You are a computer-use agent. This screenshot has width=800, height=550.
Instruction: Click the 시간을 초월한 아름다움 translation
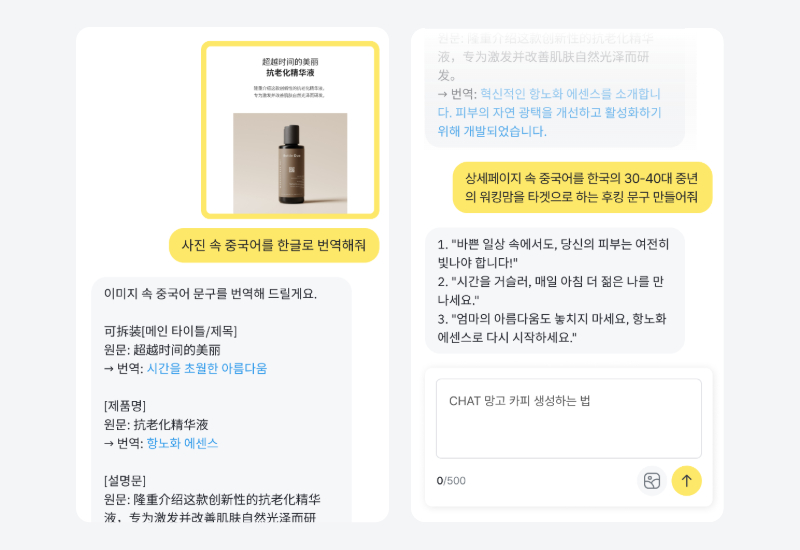(207, 368)
